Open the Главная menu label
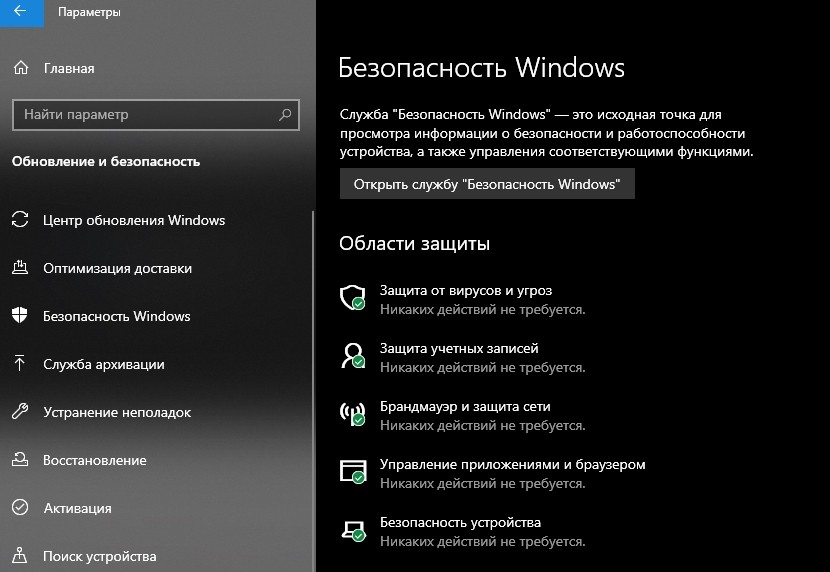830x572 pixels. tap(69, 68)
